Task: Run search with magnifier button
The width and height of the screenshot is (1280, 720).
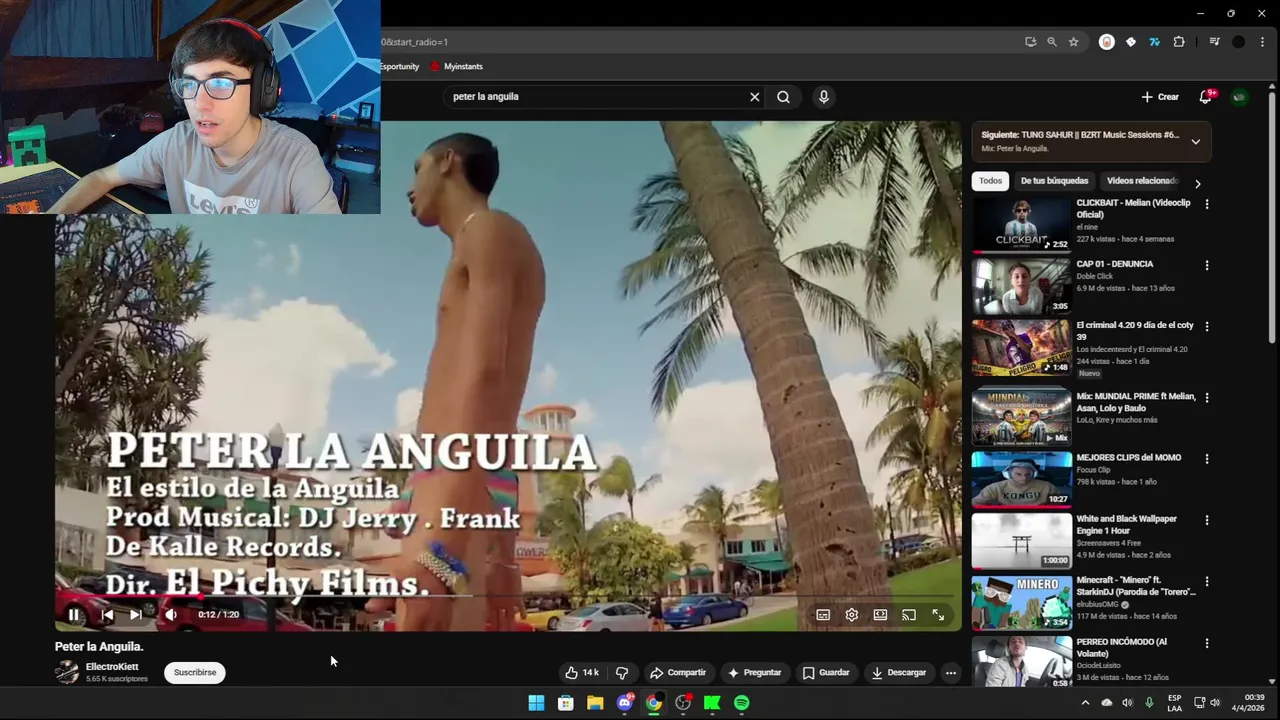Action: pyautogui.click(x=783, y=97)
